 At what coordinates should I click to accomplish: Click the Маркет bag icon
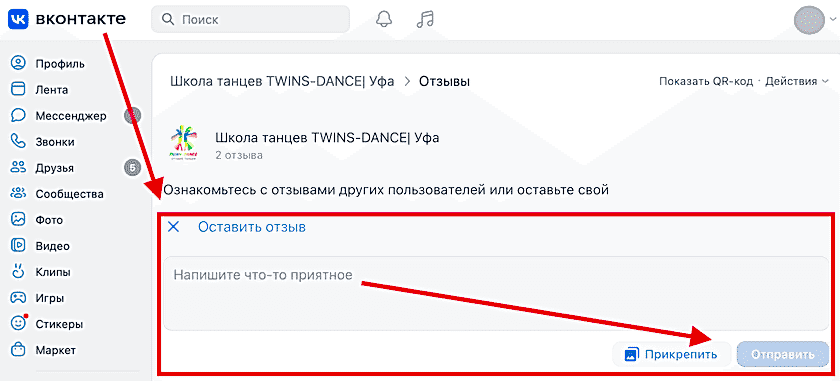18,350
